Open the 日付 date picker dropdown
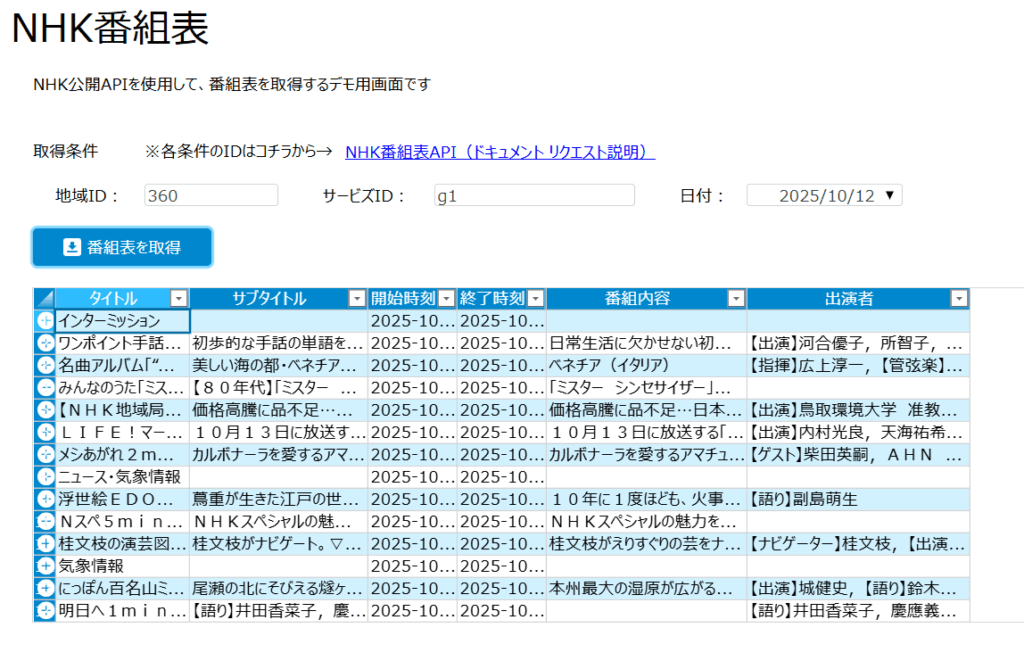Screen dimensions: 1024x661 (889, 196)
